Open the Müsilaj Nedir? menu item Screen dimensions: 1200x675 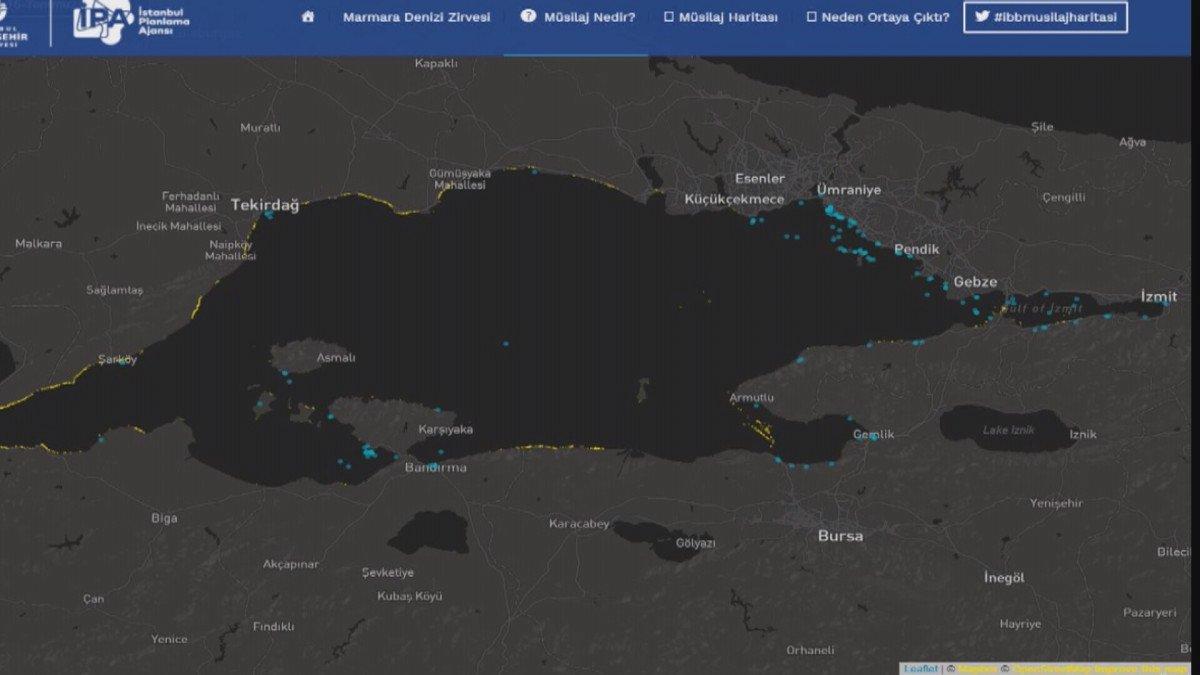(x=589, y=17)
